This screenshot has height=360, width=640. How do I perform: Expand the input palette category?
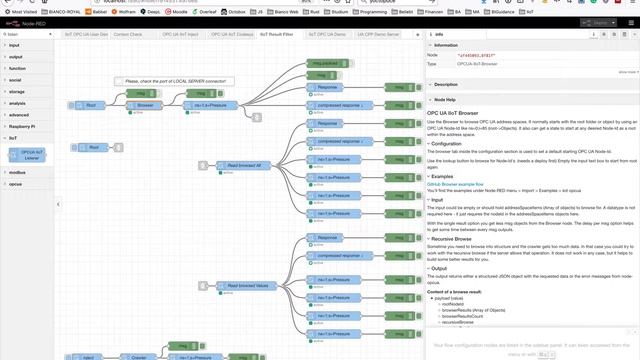point(27,45)
